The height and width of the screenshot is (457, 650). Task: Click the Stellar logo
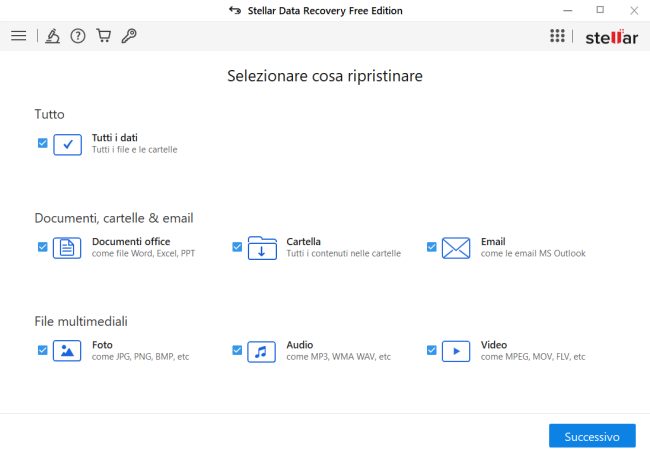(612, 37)
